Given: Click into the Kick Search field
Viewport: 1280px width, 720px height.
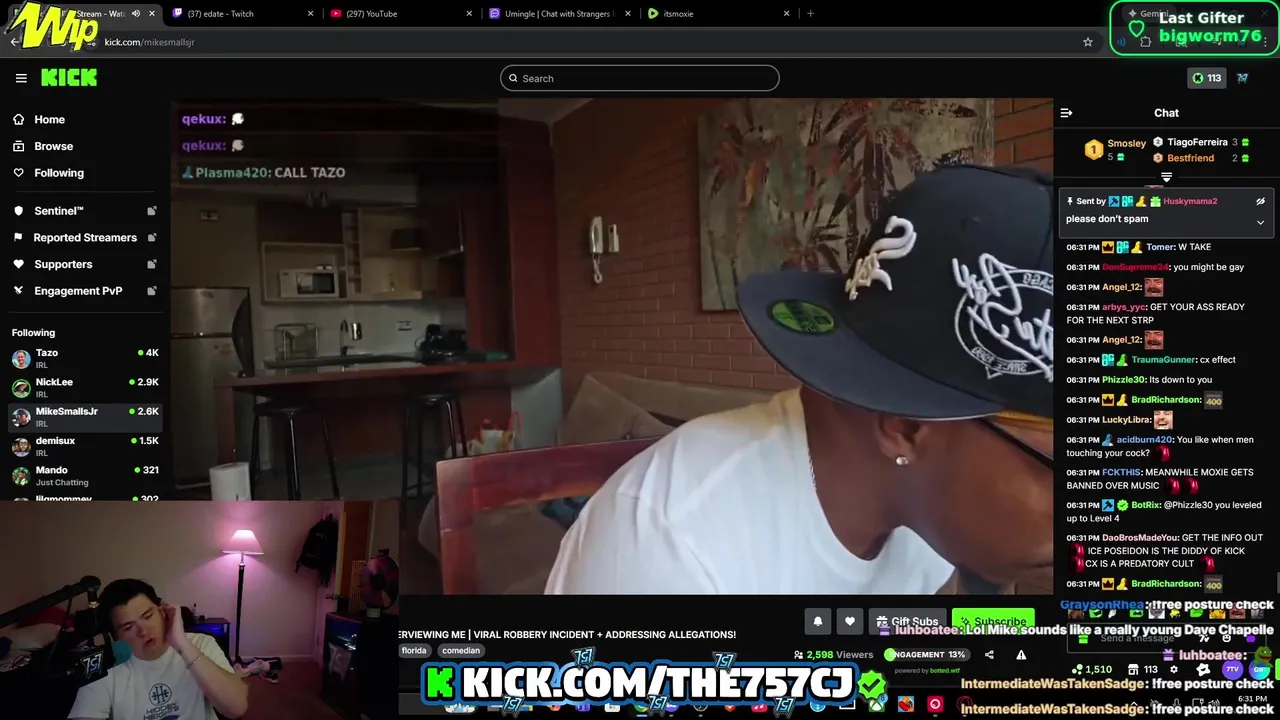Looking at the screenshot, I should 640,78.
